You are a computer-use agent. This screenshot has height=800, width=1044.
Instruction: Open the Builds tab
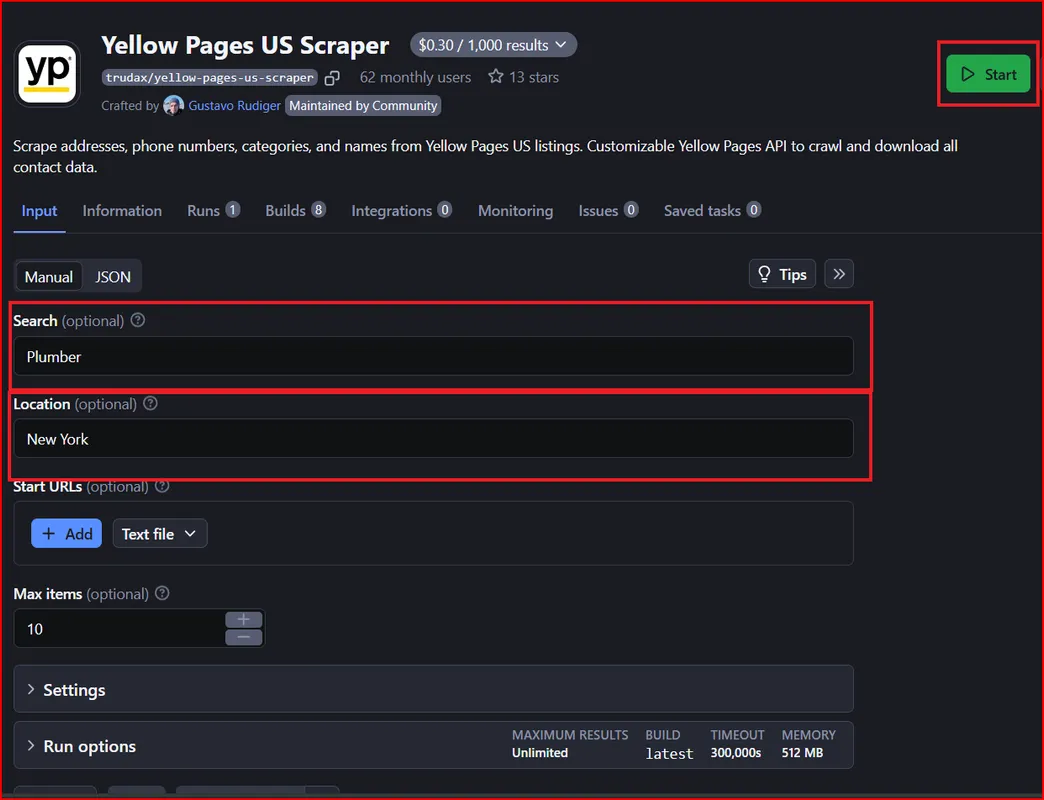tap(296, 211)
